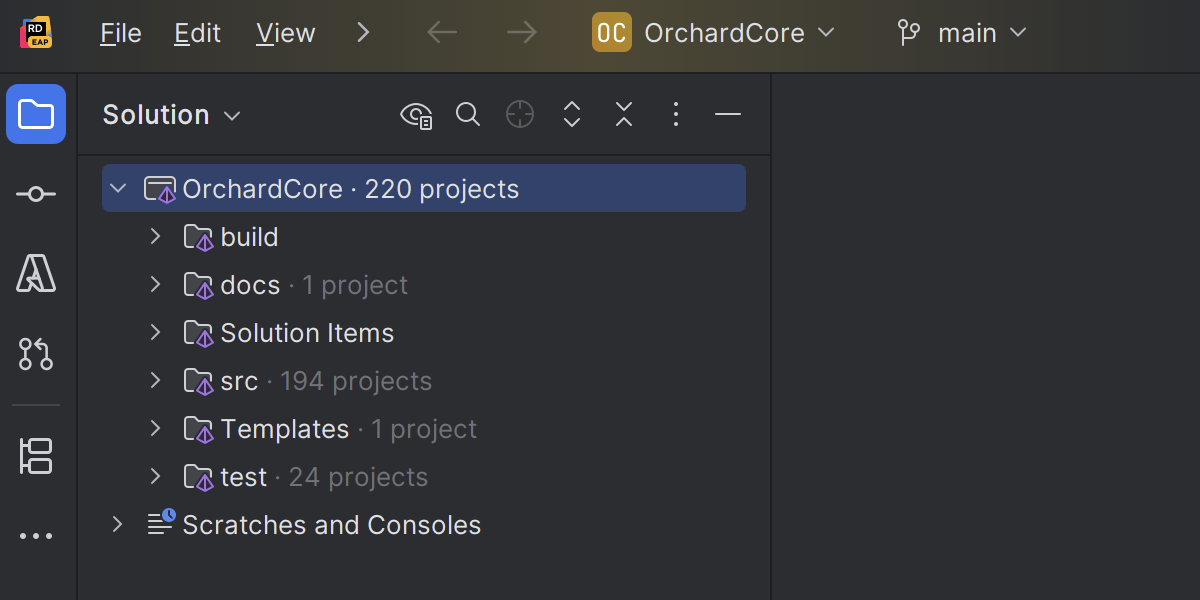The width and height of the screenshot is (1200, 600).
Task: Collapse all nodes in Solution tree
Action: (x=624, y=115)
